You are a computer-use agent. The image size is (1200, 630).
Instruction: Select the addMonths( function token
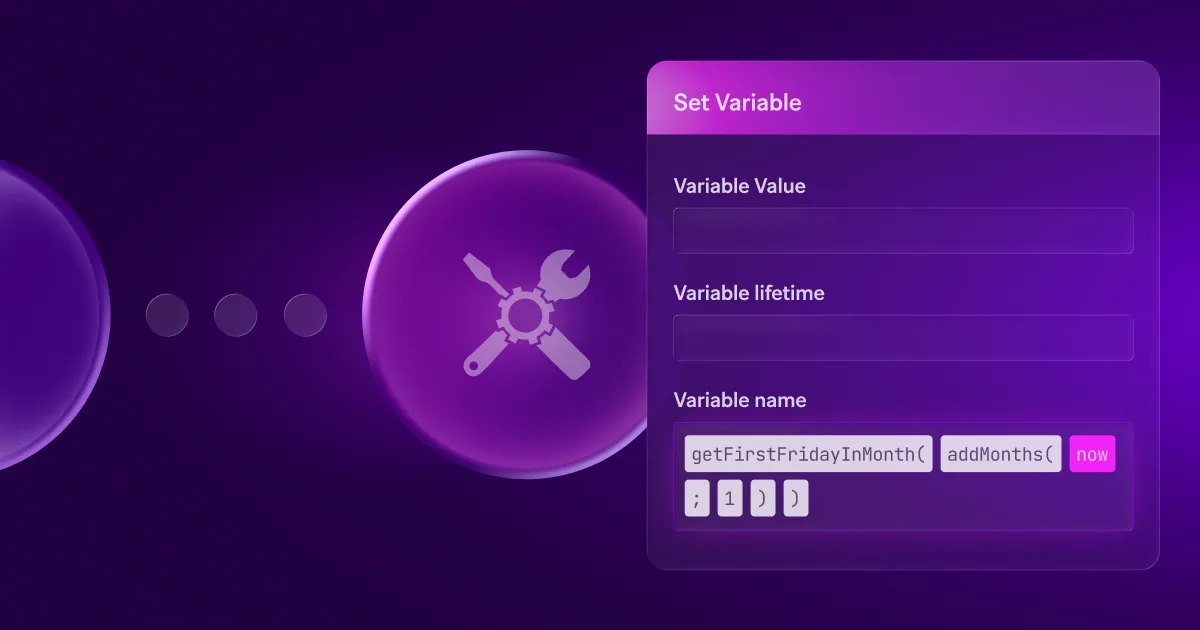(x=1001, y=454)
